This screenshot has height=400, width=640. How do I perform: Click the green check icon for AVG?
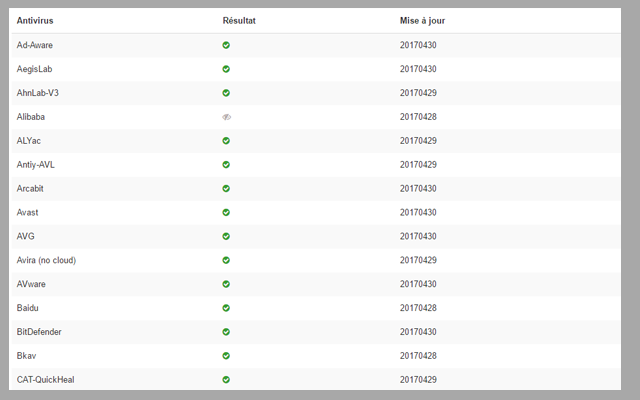point(226,236)
